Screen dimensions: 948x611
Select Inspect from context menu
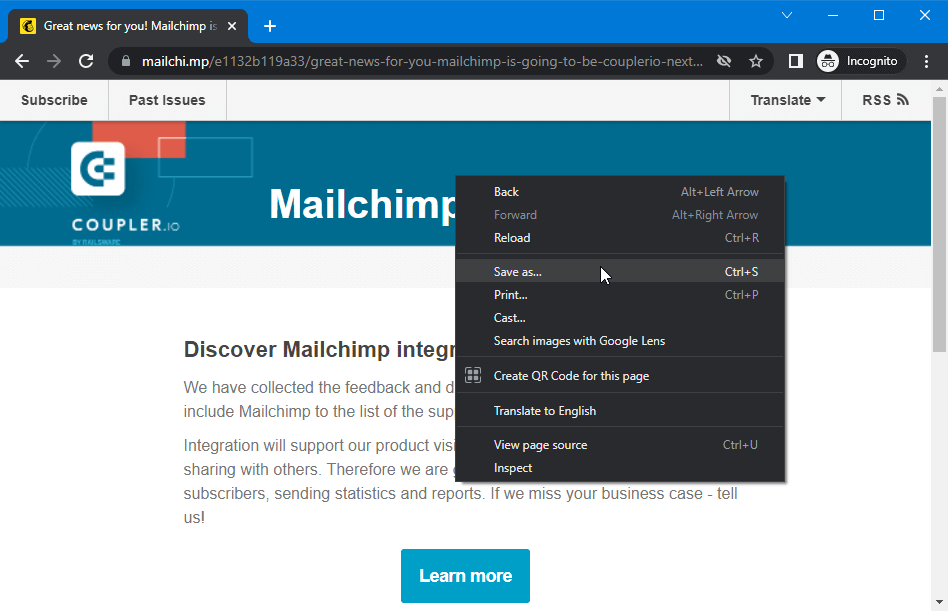[620, 468]
